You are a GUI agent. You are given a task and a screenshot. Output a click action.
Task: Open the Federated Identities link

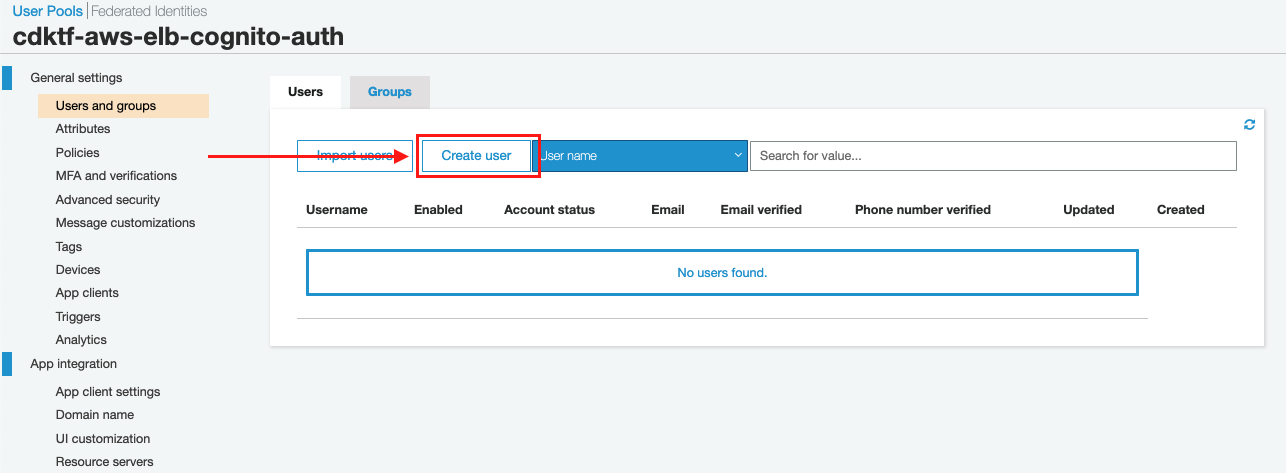pos(149,11)
